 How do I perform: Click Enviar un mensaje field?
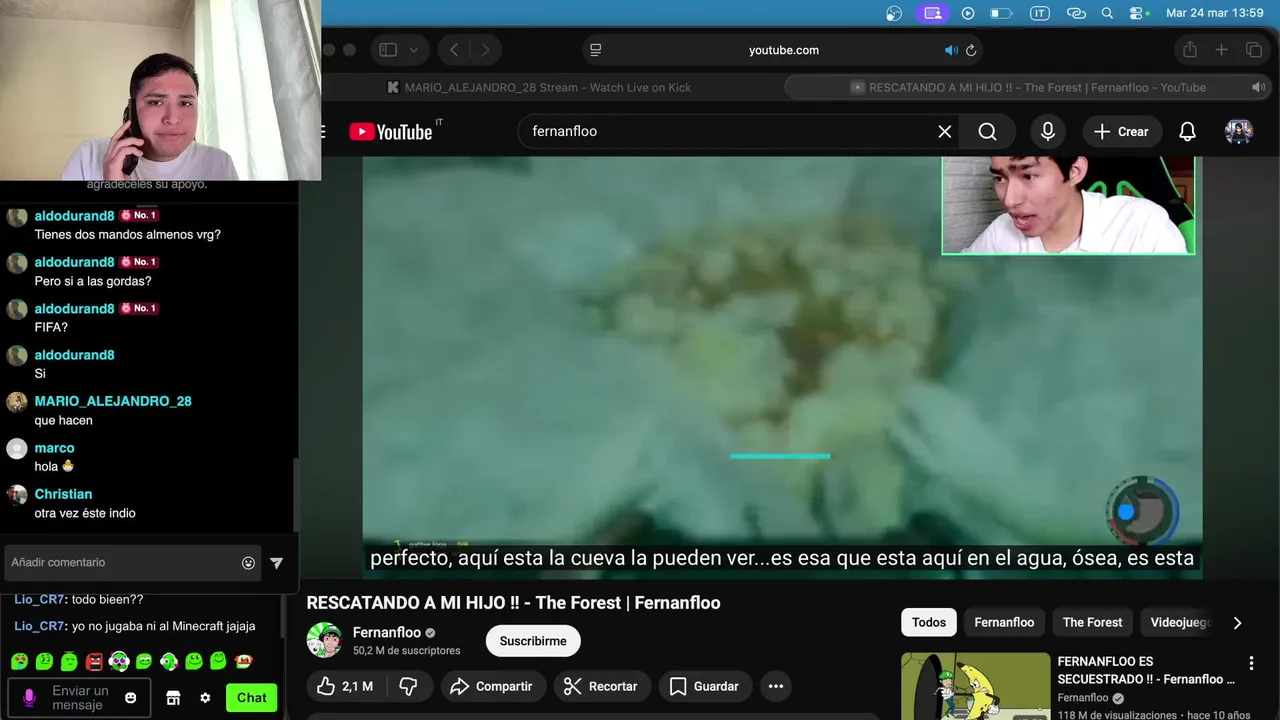(x=80, y=698)
